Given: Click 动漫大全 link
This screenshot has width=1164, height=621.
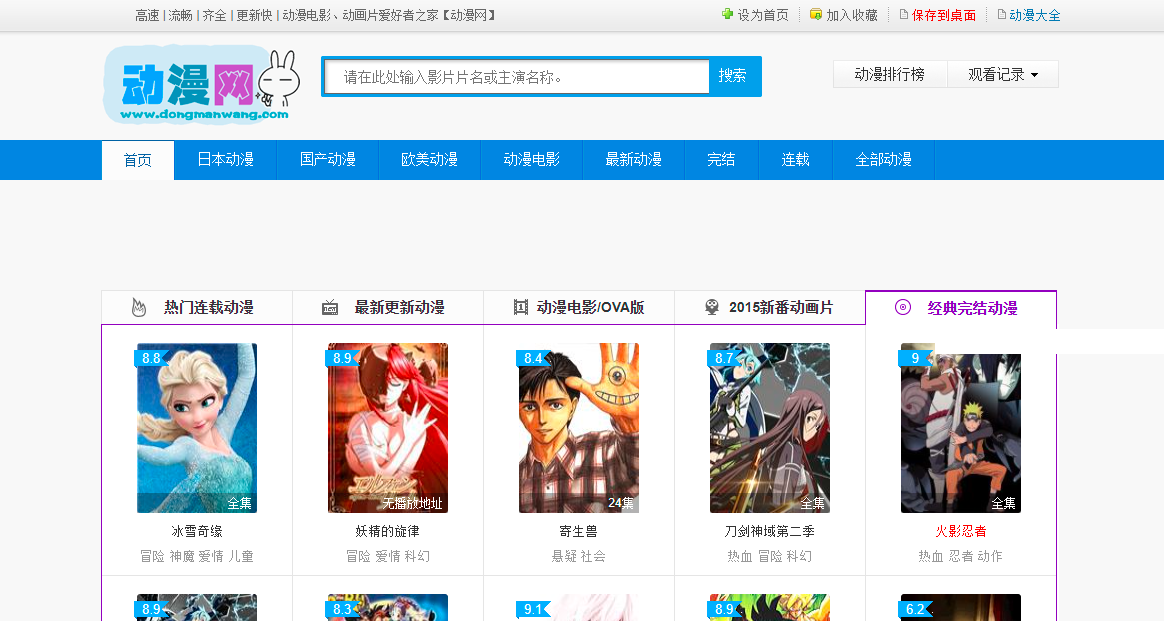Looking at the screenshot, I should tap(1035, 15).
